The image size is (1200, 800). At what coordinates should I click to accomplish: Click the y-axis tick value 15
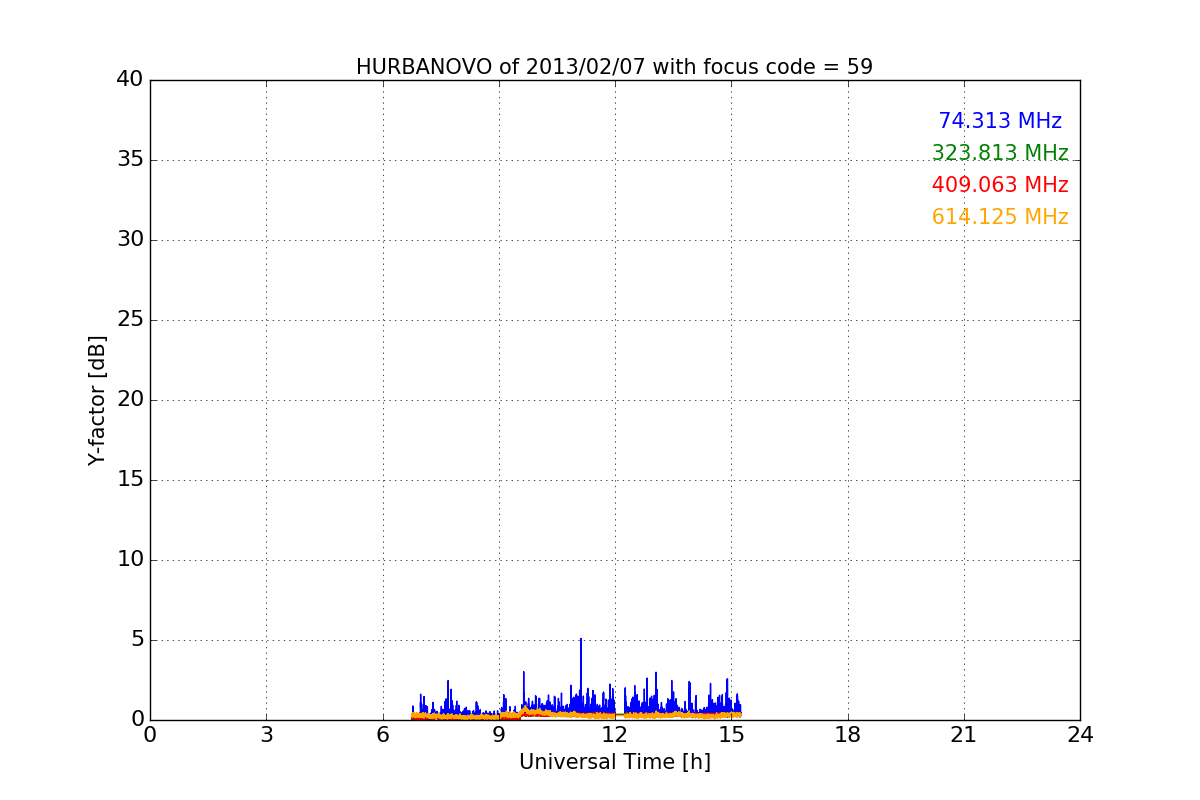coord(130,480)
